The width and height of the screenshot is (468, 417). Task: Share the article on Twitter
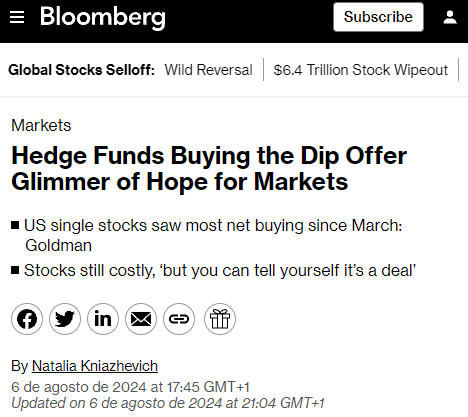pyautogui.click(x=65, y=319)
